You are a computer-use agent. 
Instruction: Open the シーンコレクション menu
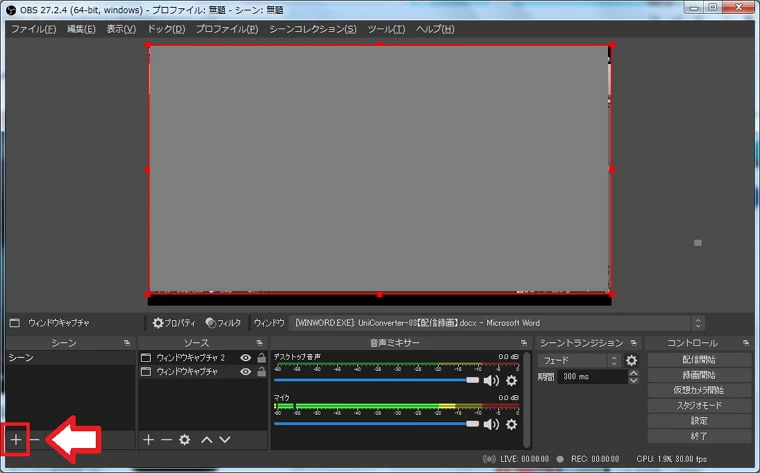(x=312, y=29)
